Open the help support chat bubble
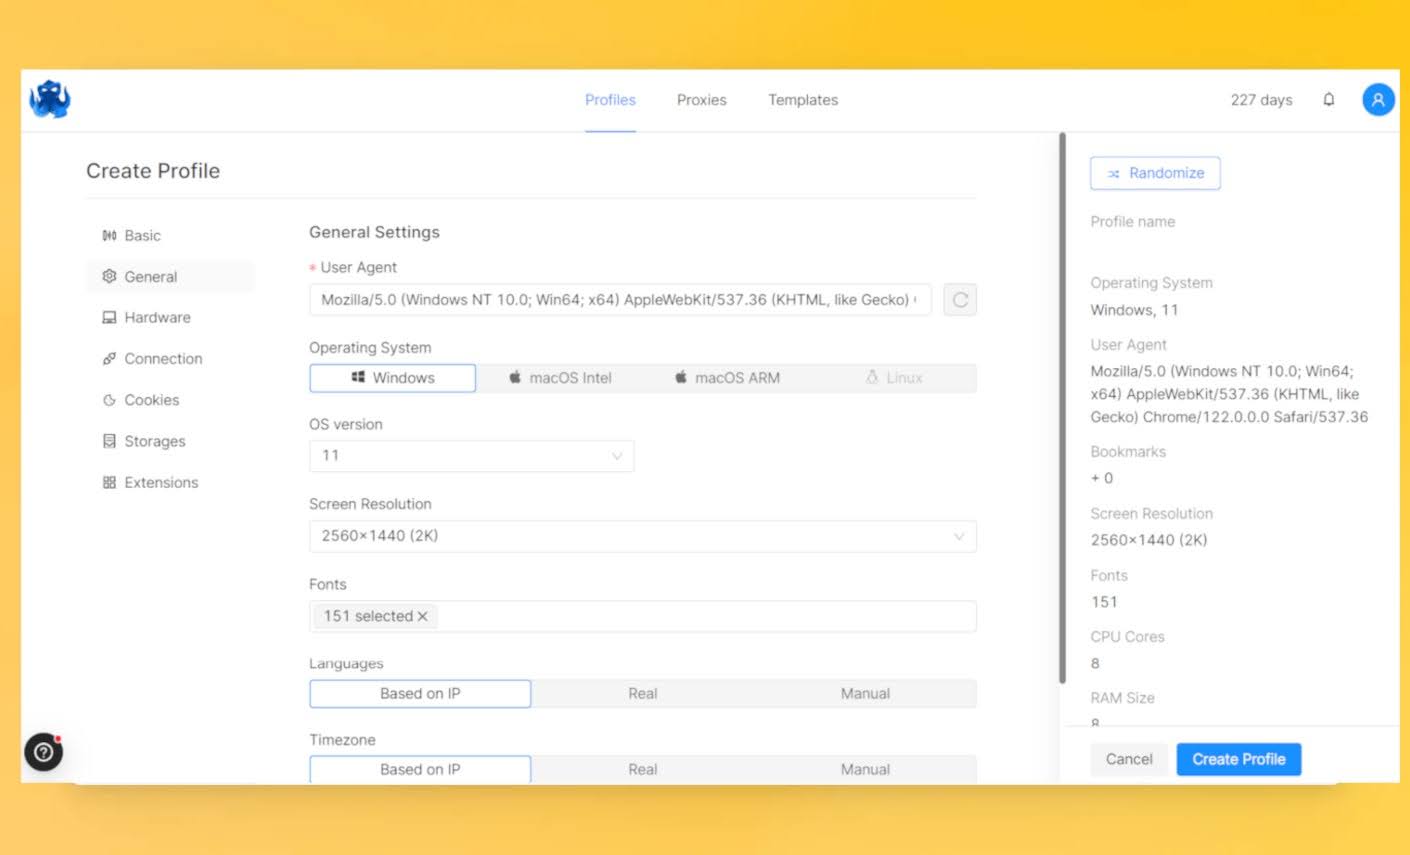 click(x=43, y=752)
